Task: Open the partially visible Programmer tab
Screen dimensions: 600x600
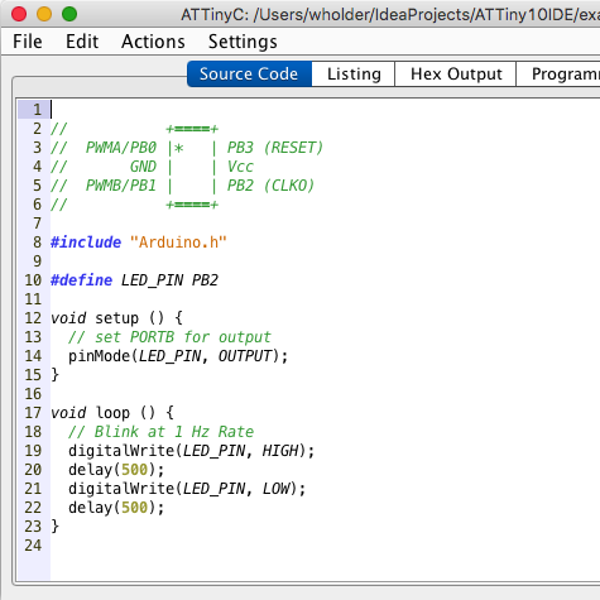Action: tap(563, 74)
